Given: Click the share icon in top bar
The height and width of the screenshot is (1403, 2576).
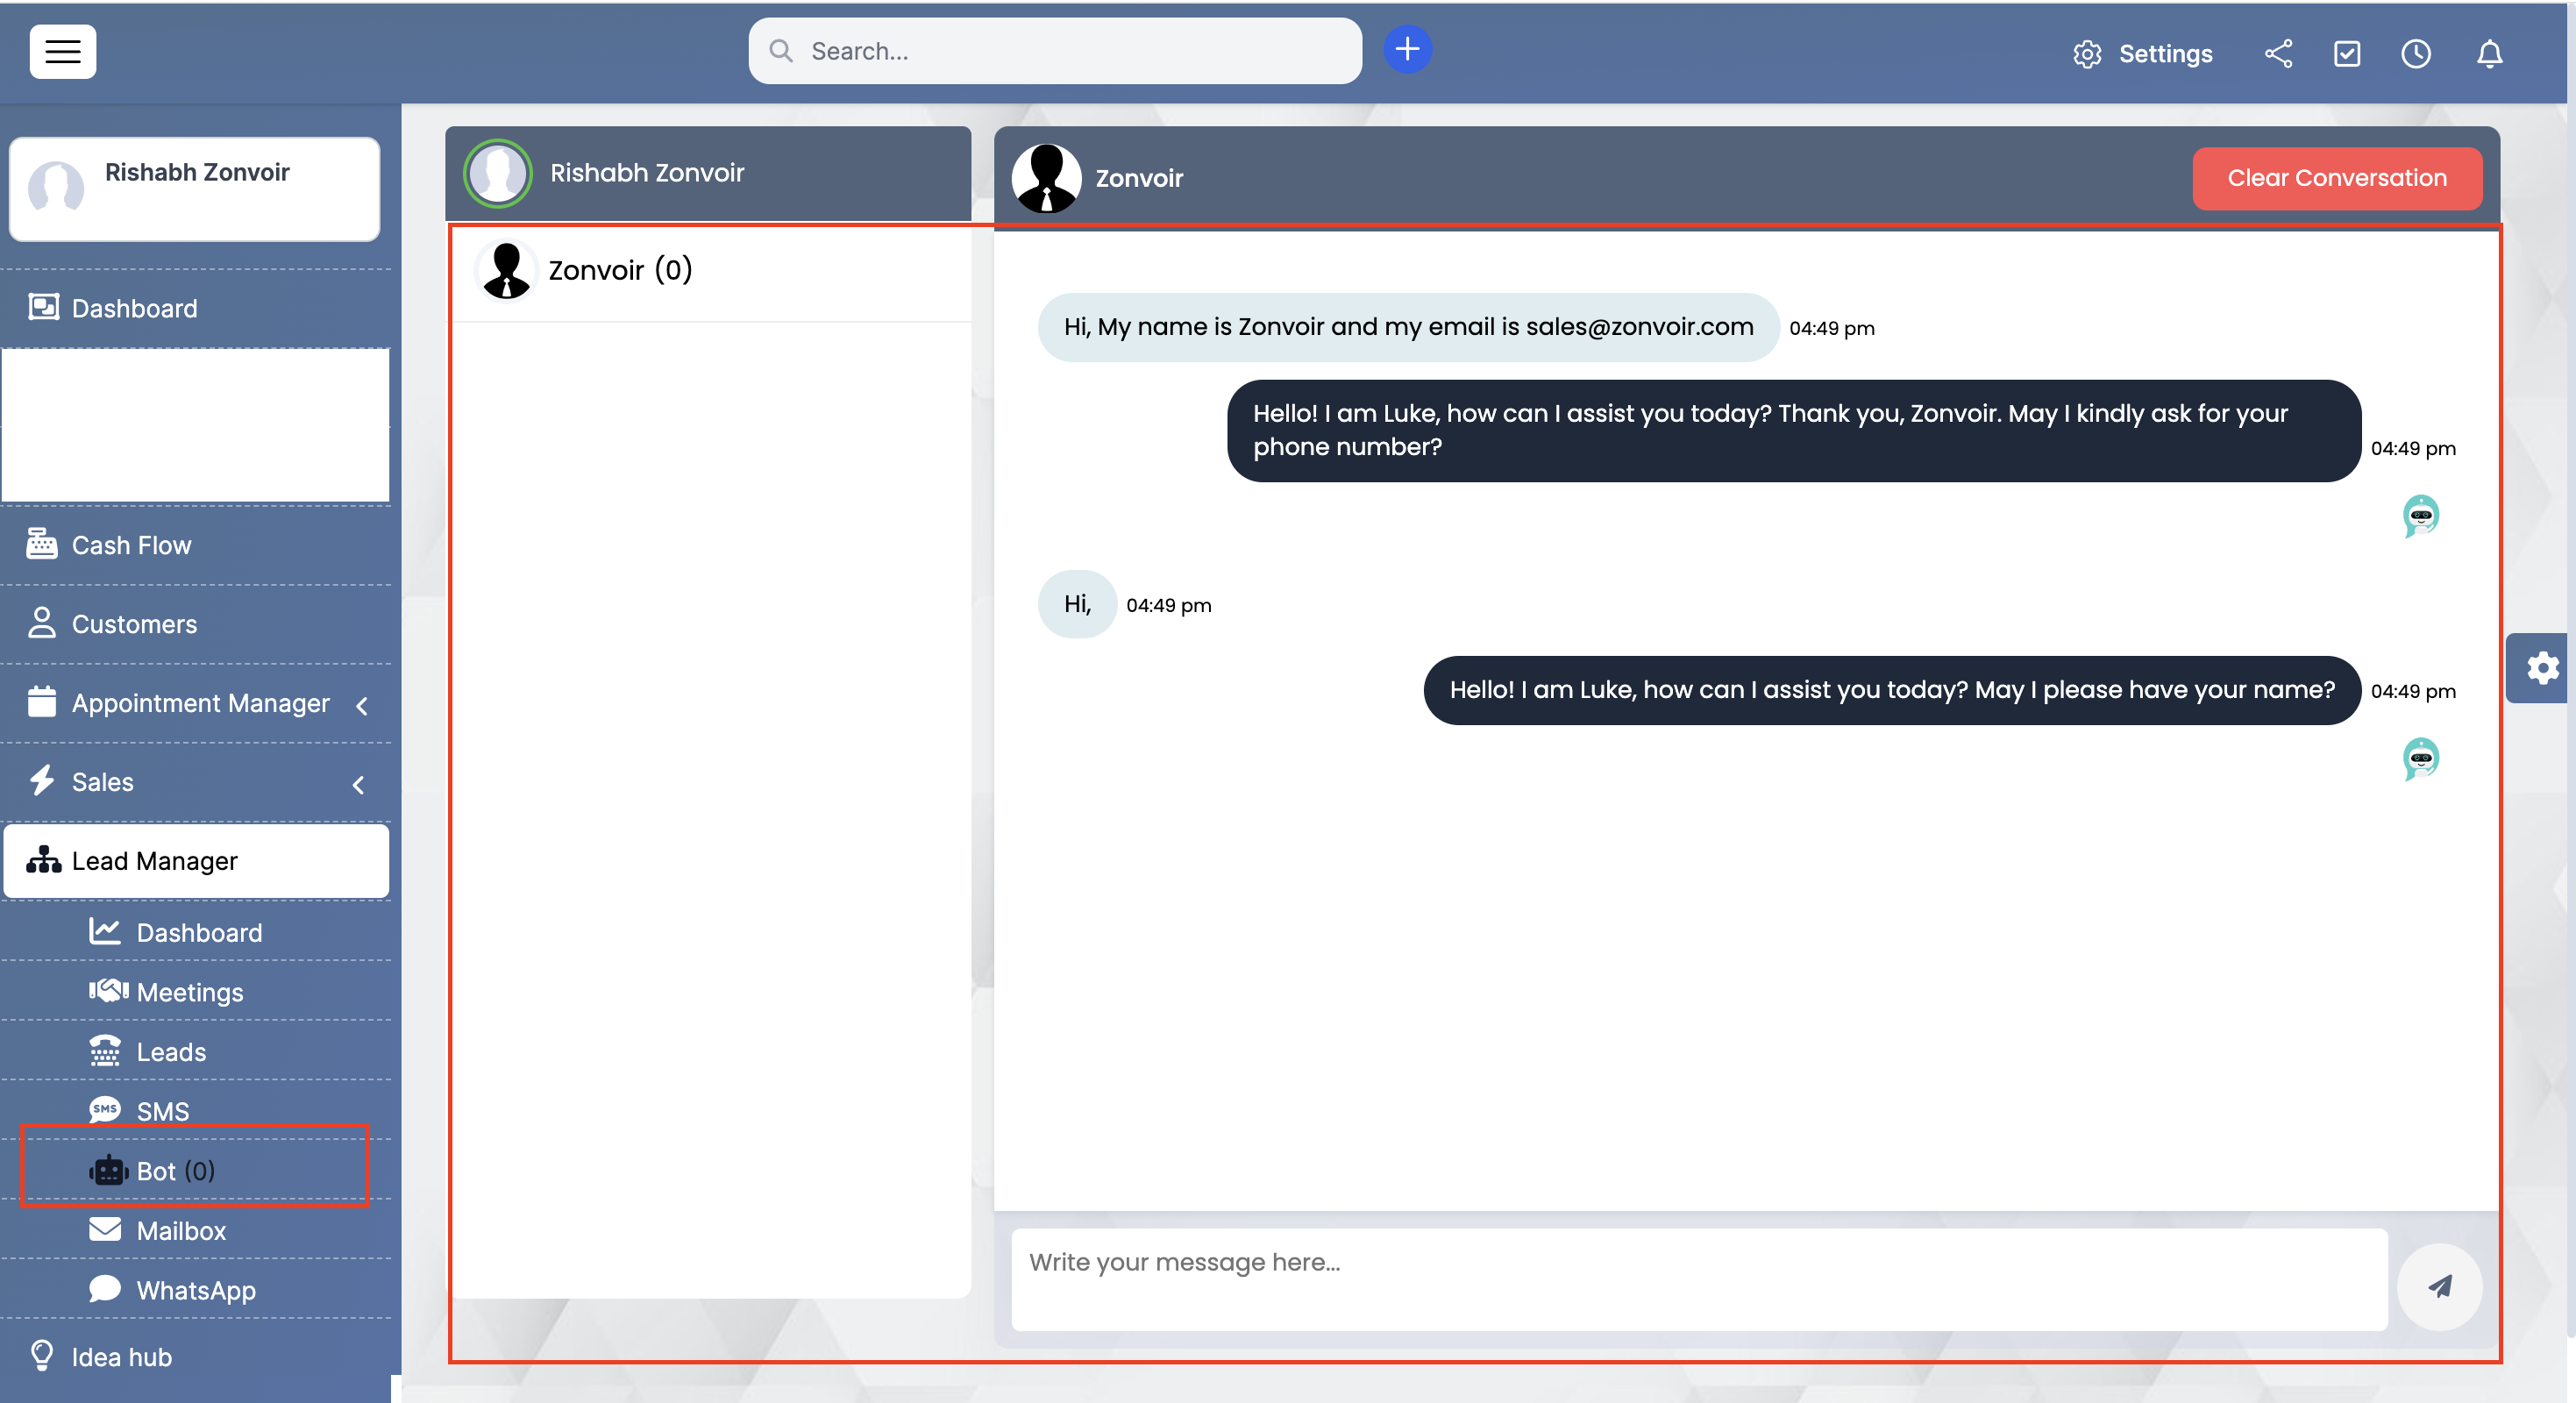Looking at the screenshot, I should click(2278, 54).
